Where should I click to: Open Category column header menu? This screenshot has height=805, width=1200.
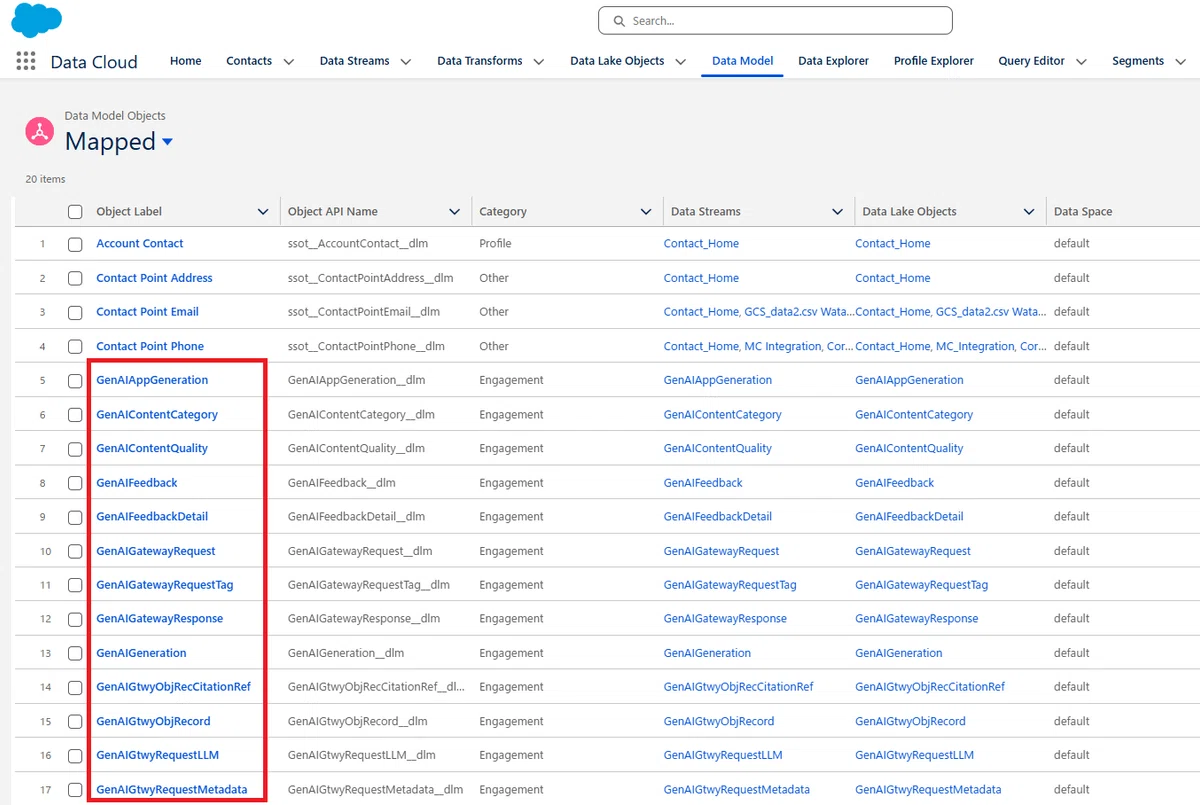pyautogui.click(x=646, y=212)
